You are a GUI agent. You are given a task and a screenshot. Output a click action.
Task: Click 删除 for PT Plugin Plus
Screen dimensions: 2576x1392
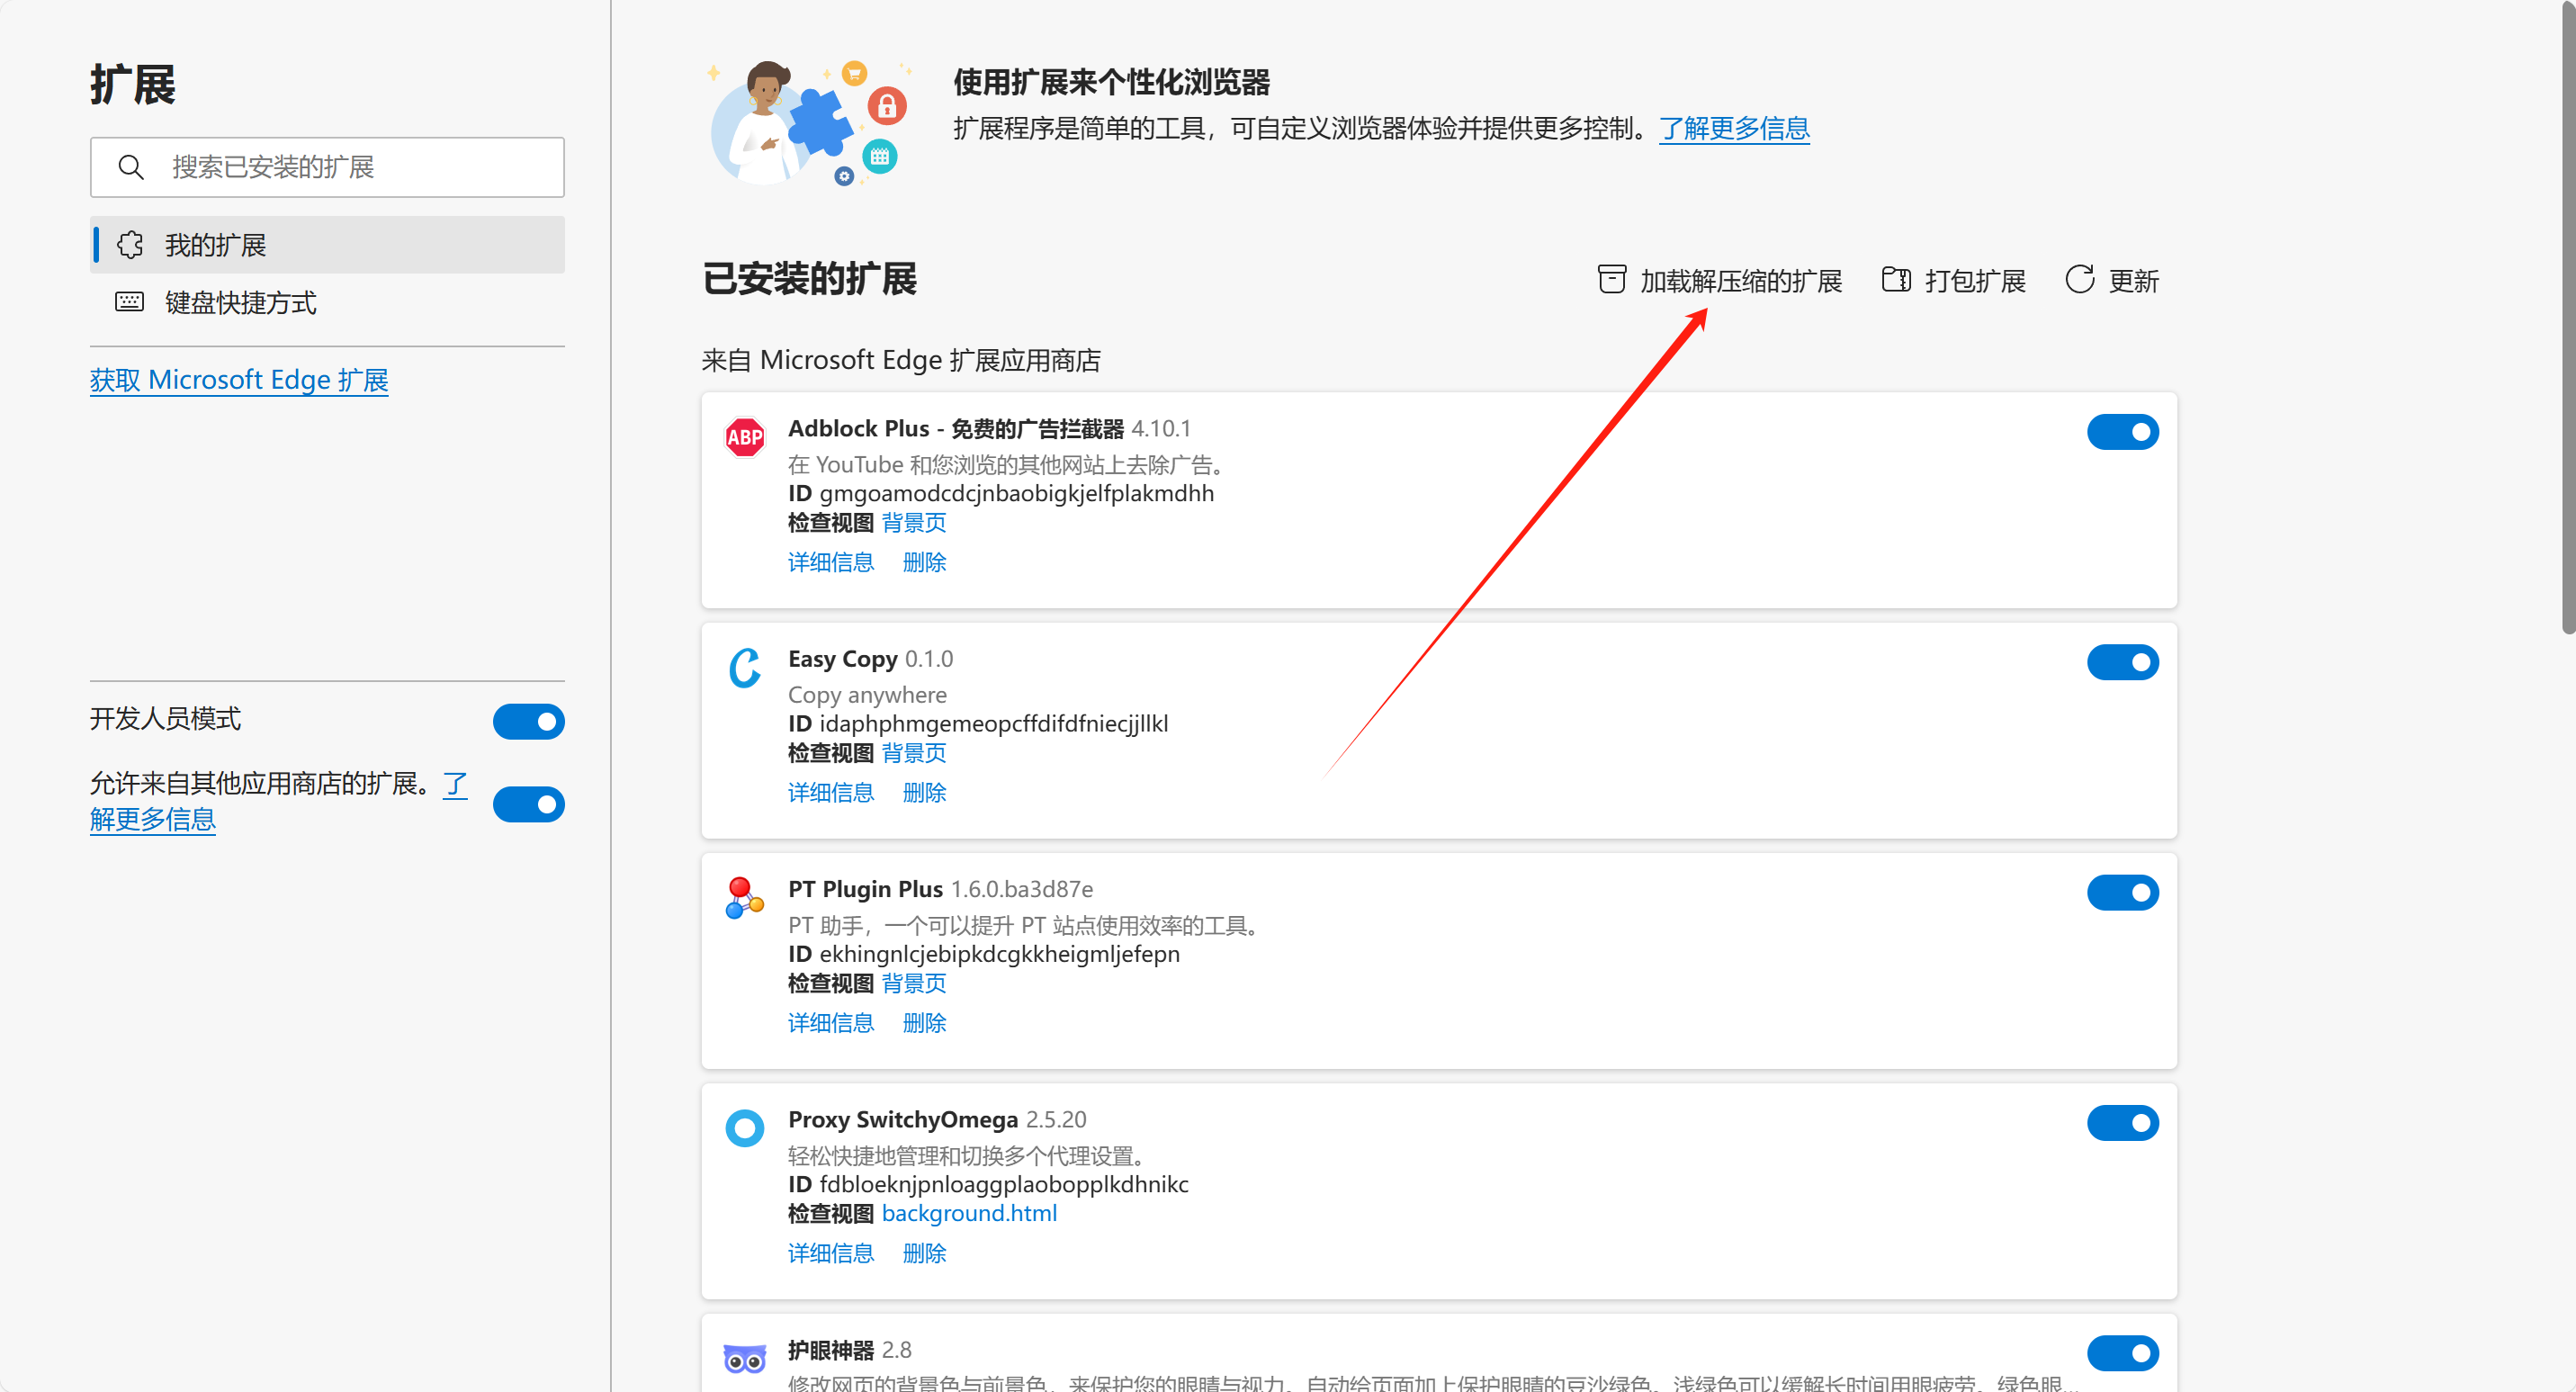[924, 1023]
